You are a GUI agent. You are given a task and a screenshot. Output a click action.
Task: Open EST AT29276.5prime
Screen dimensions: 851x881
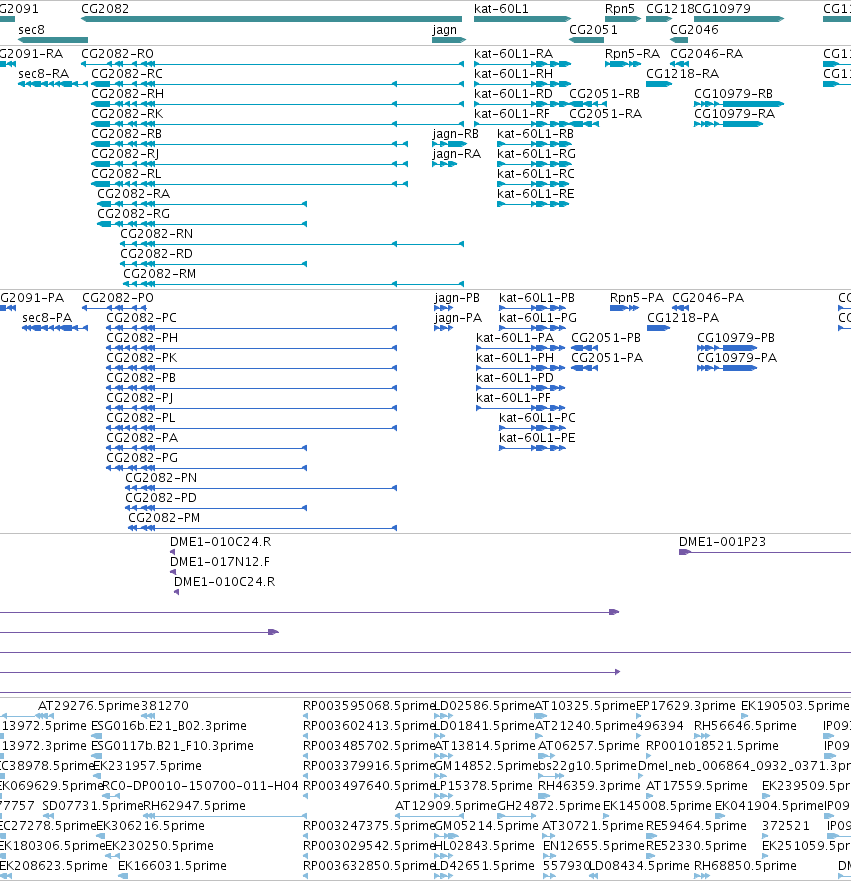tap(44, 716)
